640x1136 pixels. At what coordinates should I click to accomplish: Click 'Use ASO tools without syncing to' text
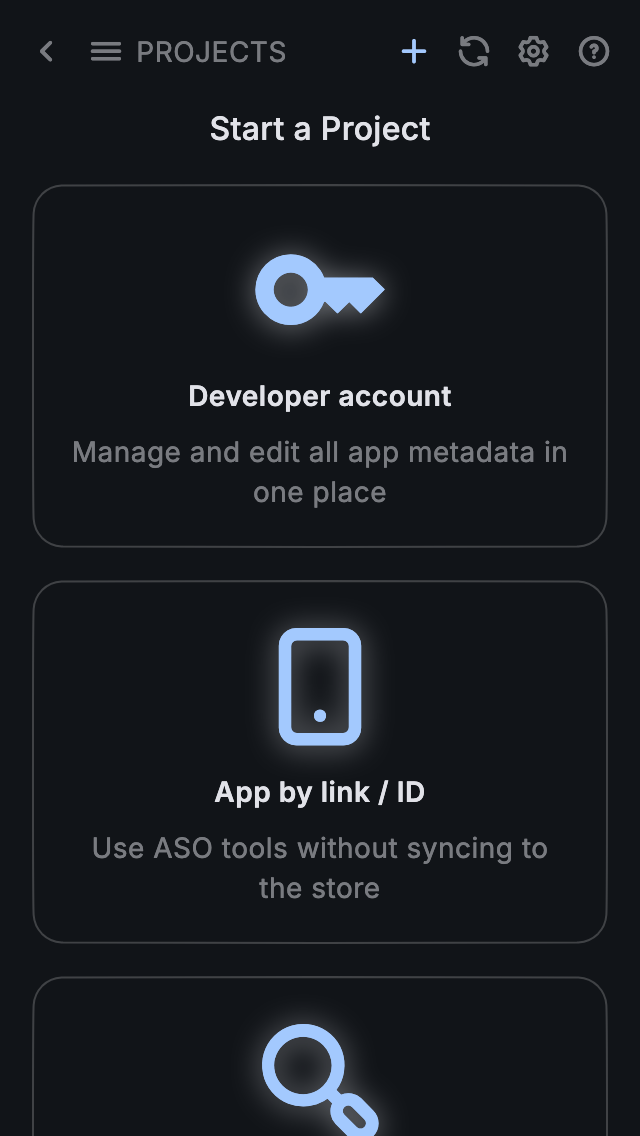(320, 848)
